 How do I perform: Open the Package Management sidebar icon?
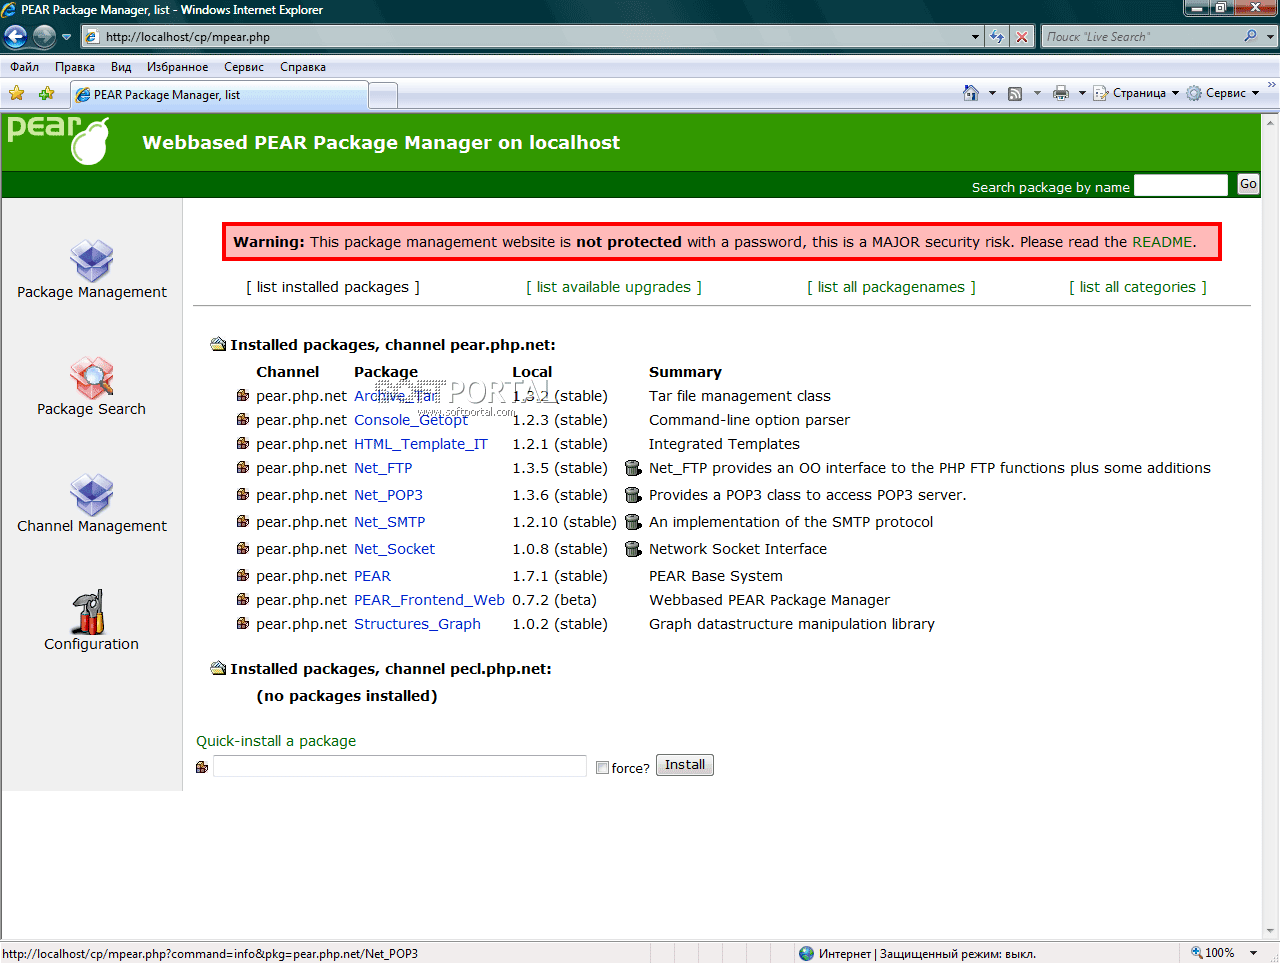(x=92, y=261)
